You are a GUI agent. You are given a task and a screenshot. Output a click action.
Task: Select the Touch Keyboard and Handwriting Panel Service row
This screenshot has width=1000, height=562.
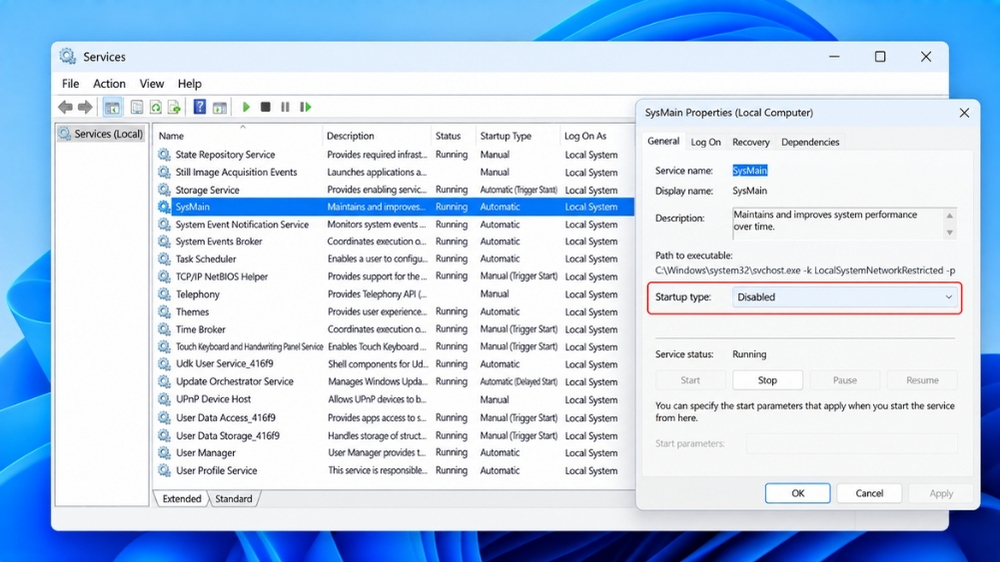point(395,347)
